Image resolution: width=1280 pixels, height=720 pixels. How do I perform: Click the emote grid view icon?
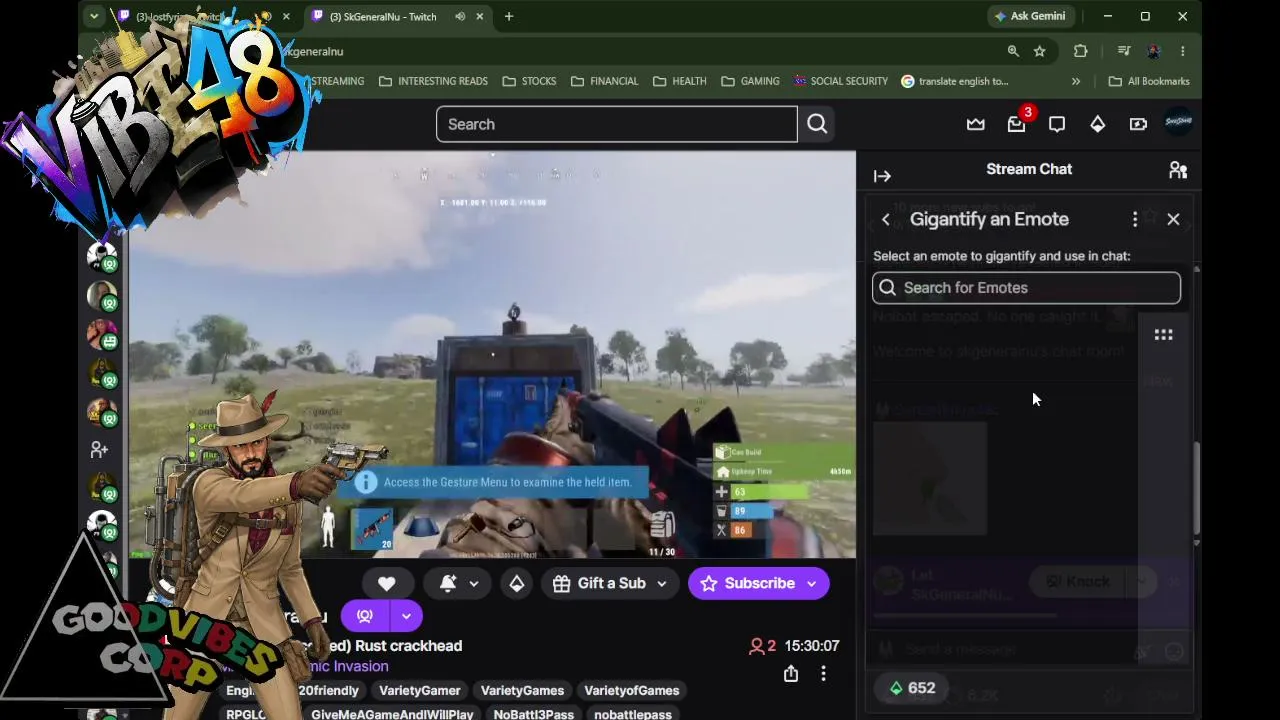tap(1163, 335)
